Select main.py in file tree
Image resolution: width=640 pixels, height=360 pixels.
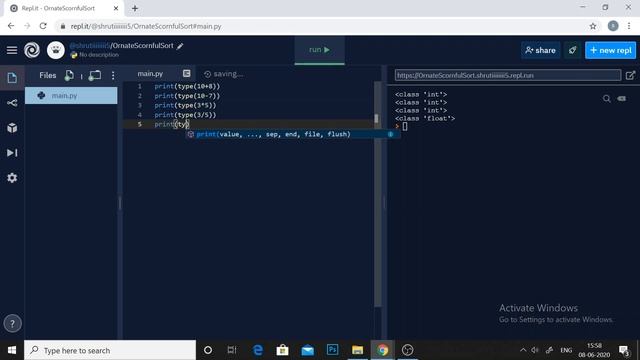click(x=71, y=96)
